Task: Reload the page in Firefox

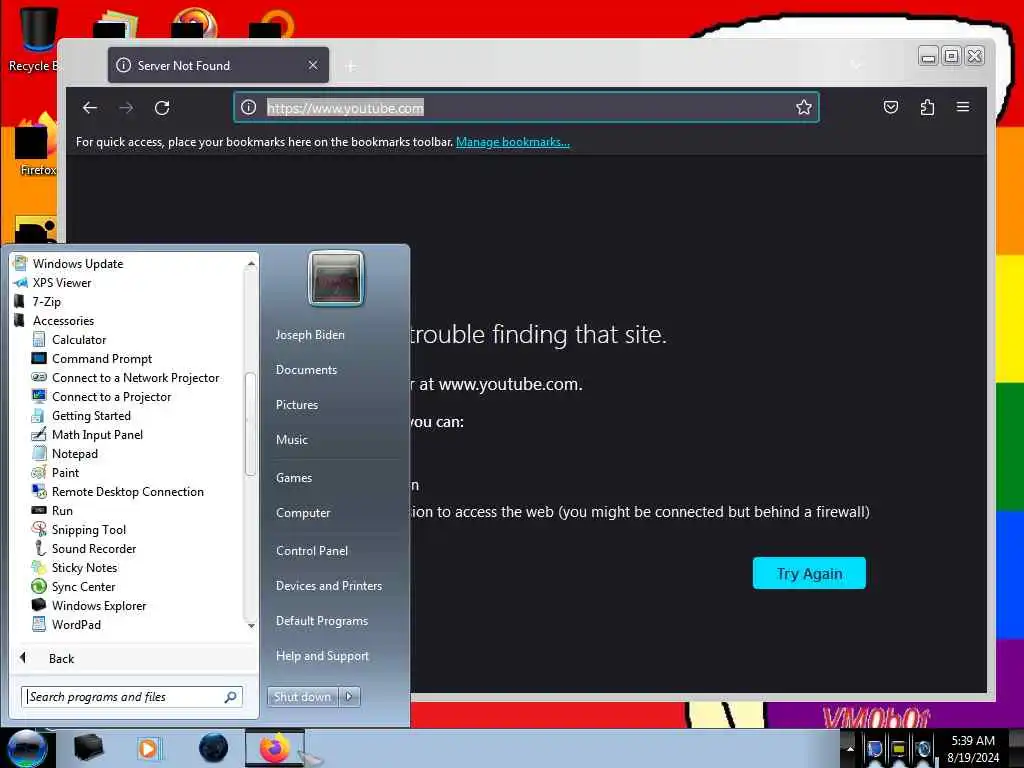Action: point(162,108)
